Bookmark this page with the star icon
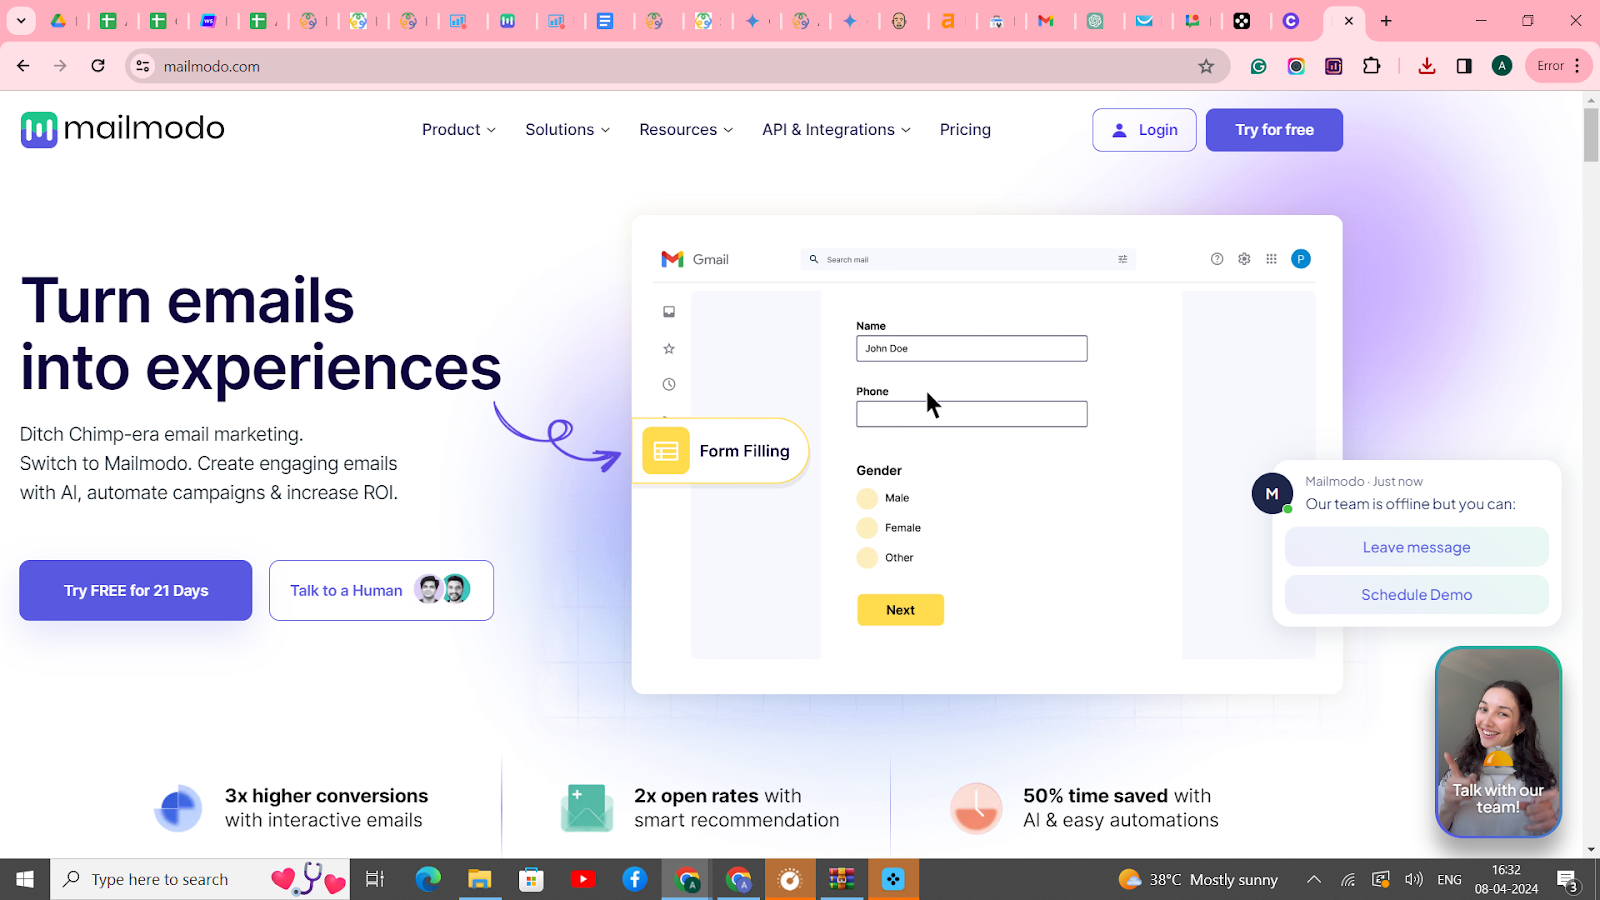Image resolution: width=1600 pixels, height=900 pixels. tap(1206, 66)
